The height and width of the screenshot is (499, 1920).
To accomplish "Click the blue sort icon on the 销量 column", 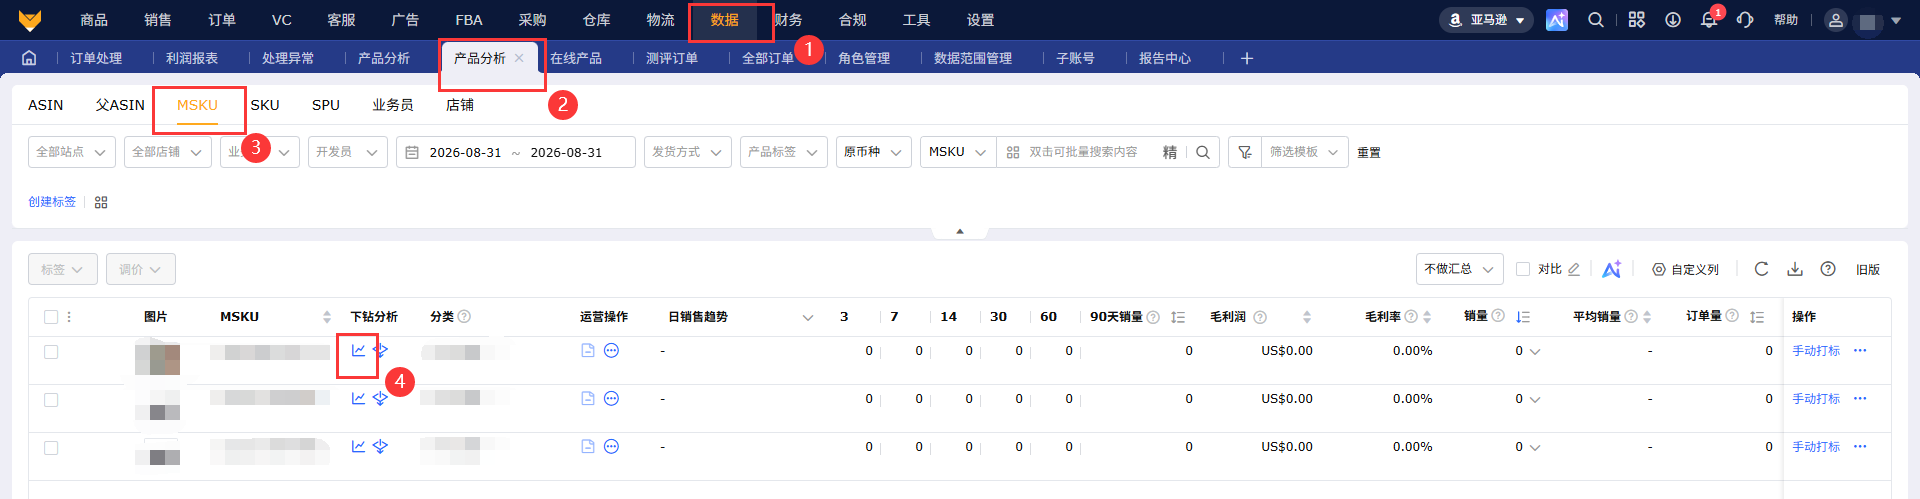I will point(1523,317).
